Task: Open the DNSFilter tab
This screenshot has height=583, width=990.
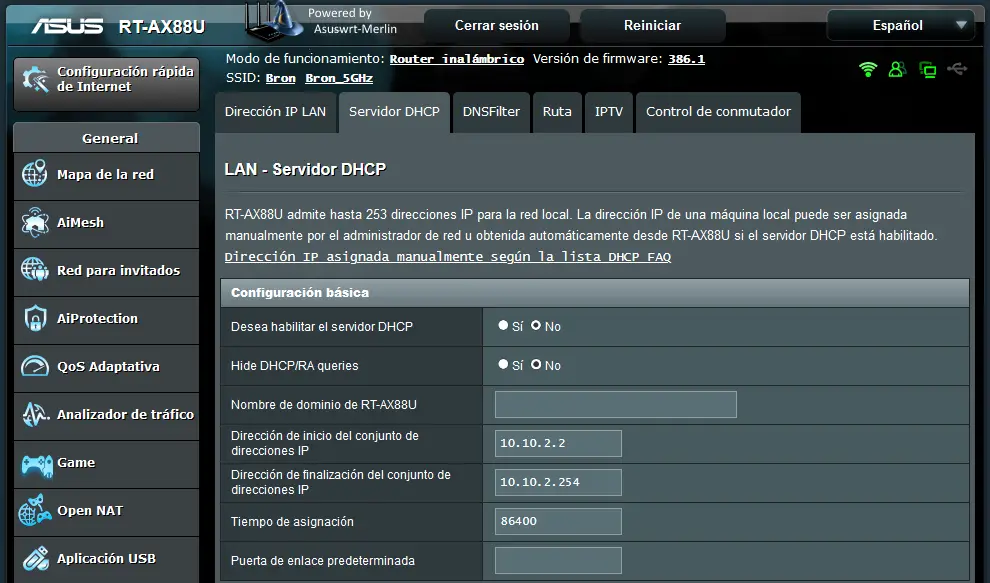Action: [491, 112]
